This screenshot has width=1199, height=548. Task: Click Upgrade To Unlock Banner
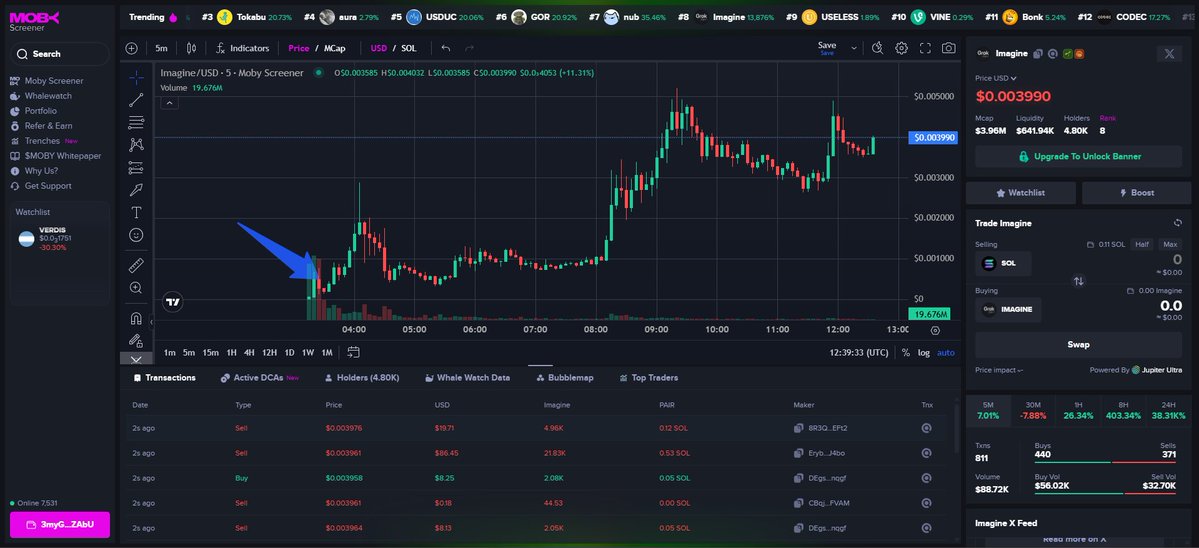(x=1078, y=156)
